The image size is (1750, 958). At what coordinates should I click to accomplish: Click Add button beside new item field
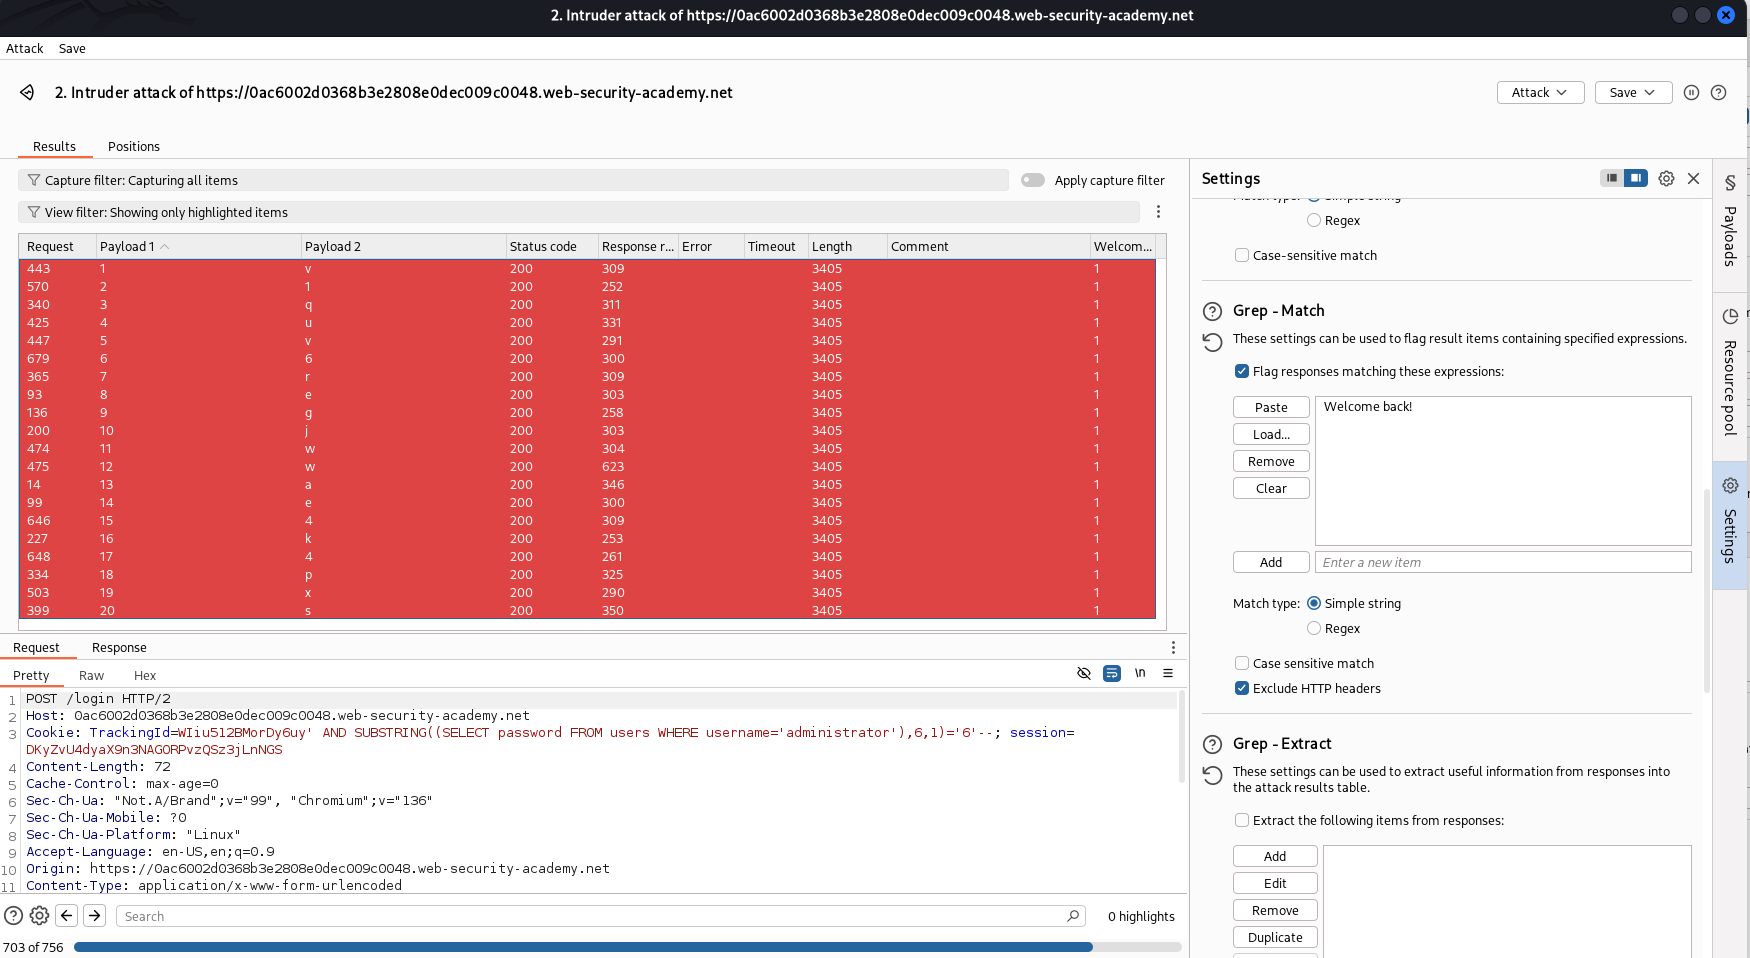click(1271, 562)
